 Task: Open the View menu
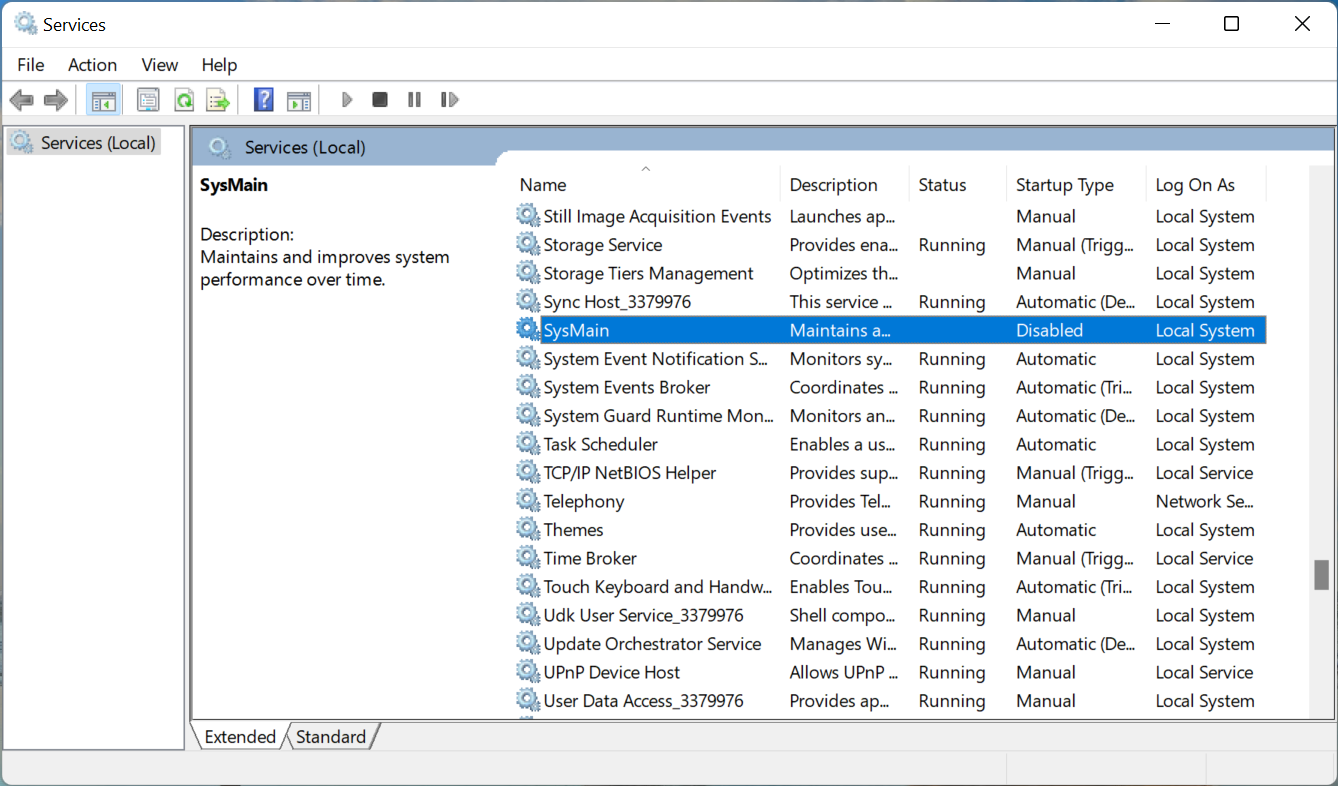coord(159,64)
